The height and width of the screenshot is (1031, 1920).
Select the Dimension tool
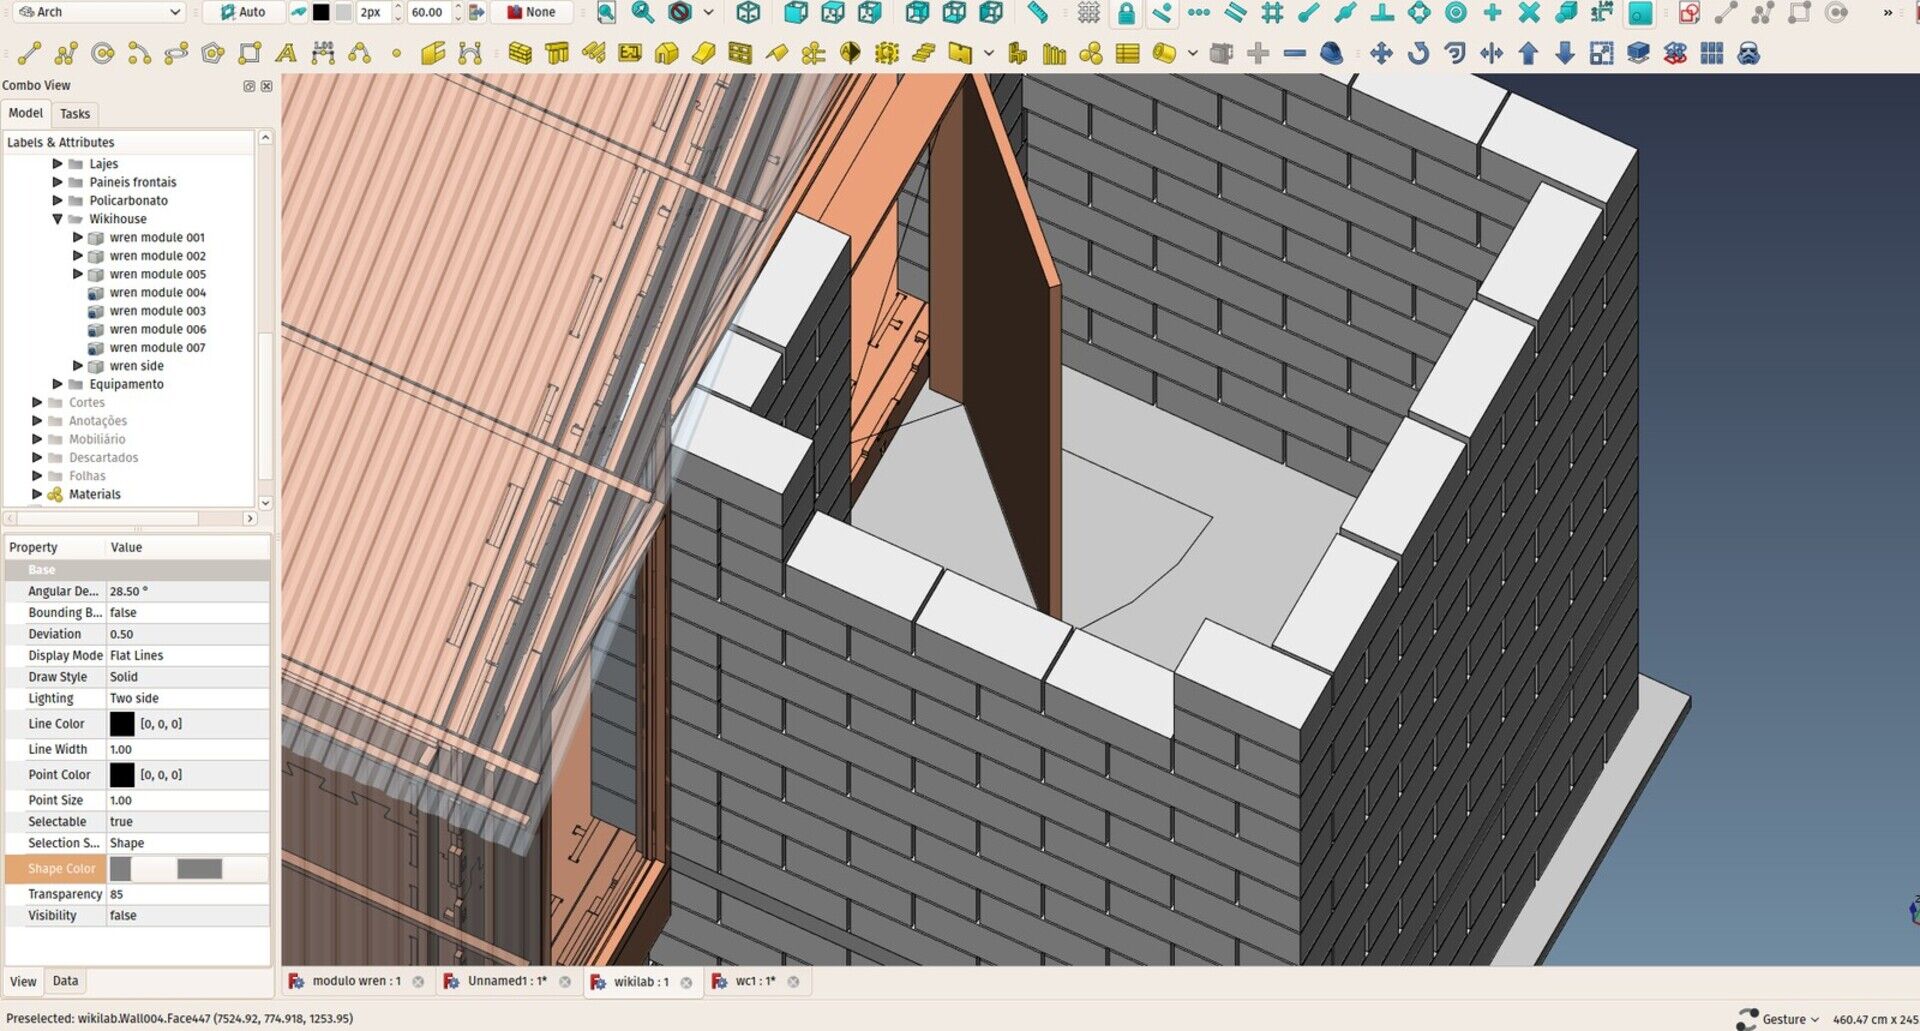(x=323, y=53)
